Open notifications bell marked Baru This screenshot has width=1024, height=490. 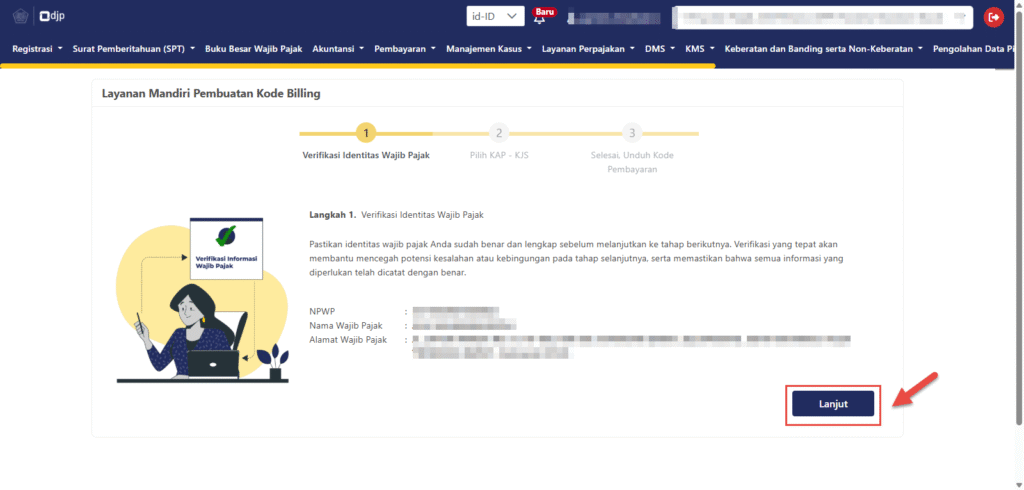click(x=540, y=18)
